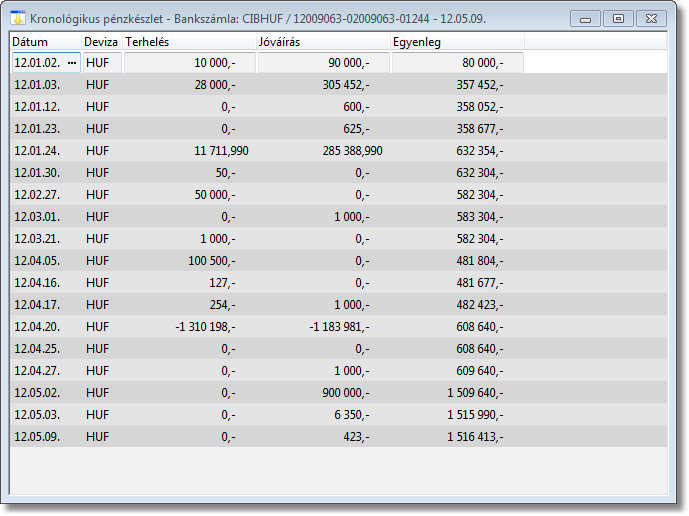Click the debit value 254,-
The height and width of the screenshot is (516, 689).
point(222,305)
